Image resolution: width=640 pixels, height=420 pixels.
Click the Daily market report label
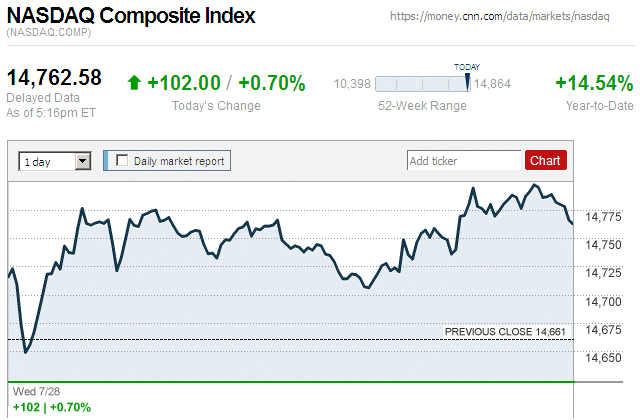180,160
